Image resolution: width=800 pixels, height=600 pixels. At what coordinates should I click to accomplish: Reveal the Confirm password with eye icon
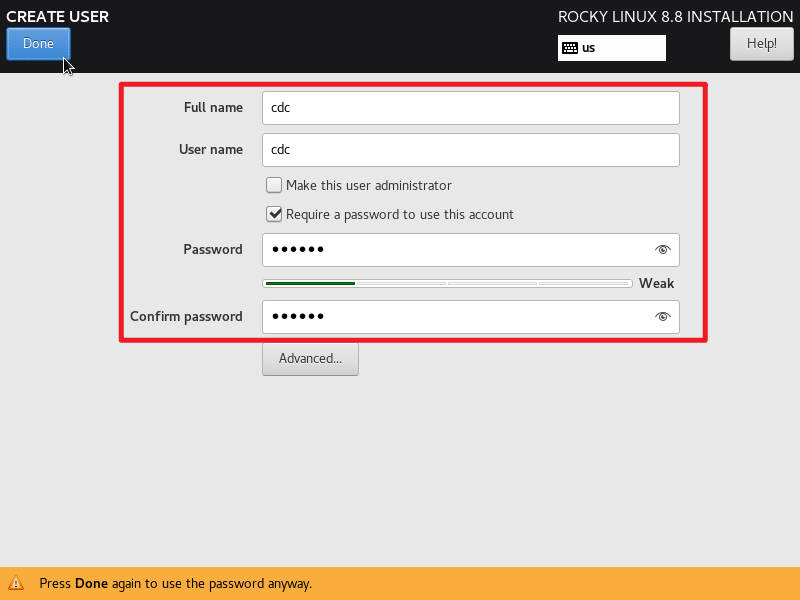[x=662, y=316]
